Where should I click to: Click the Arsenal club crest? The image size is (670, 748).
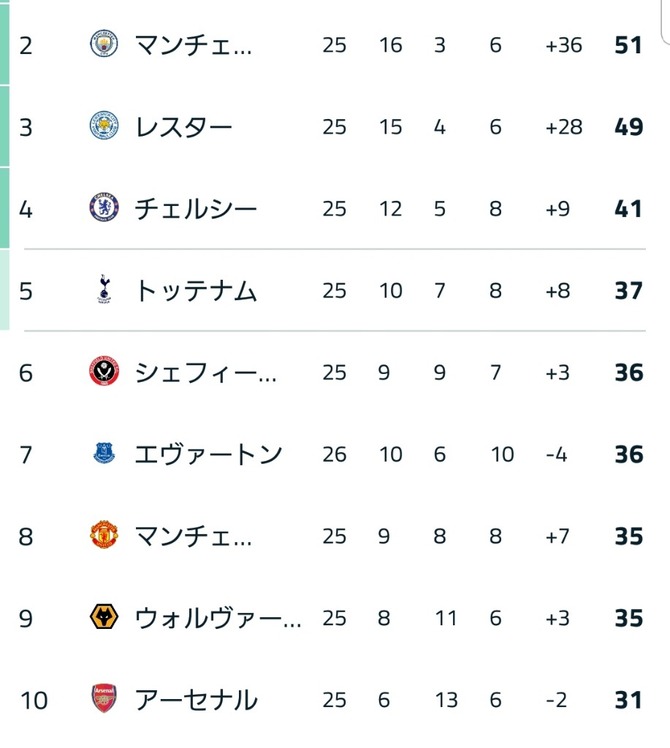(x=104, y=699)
